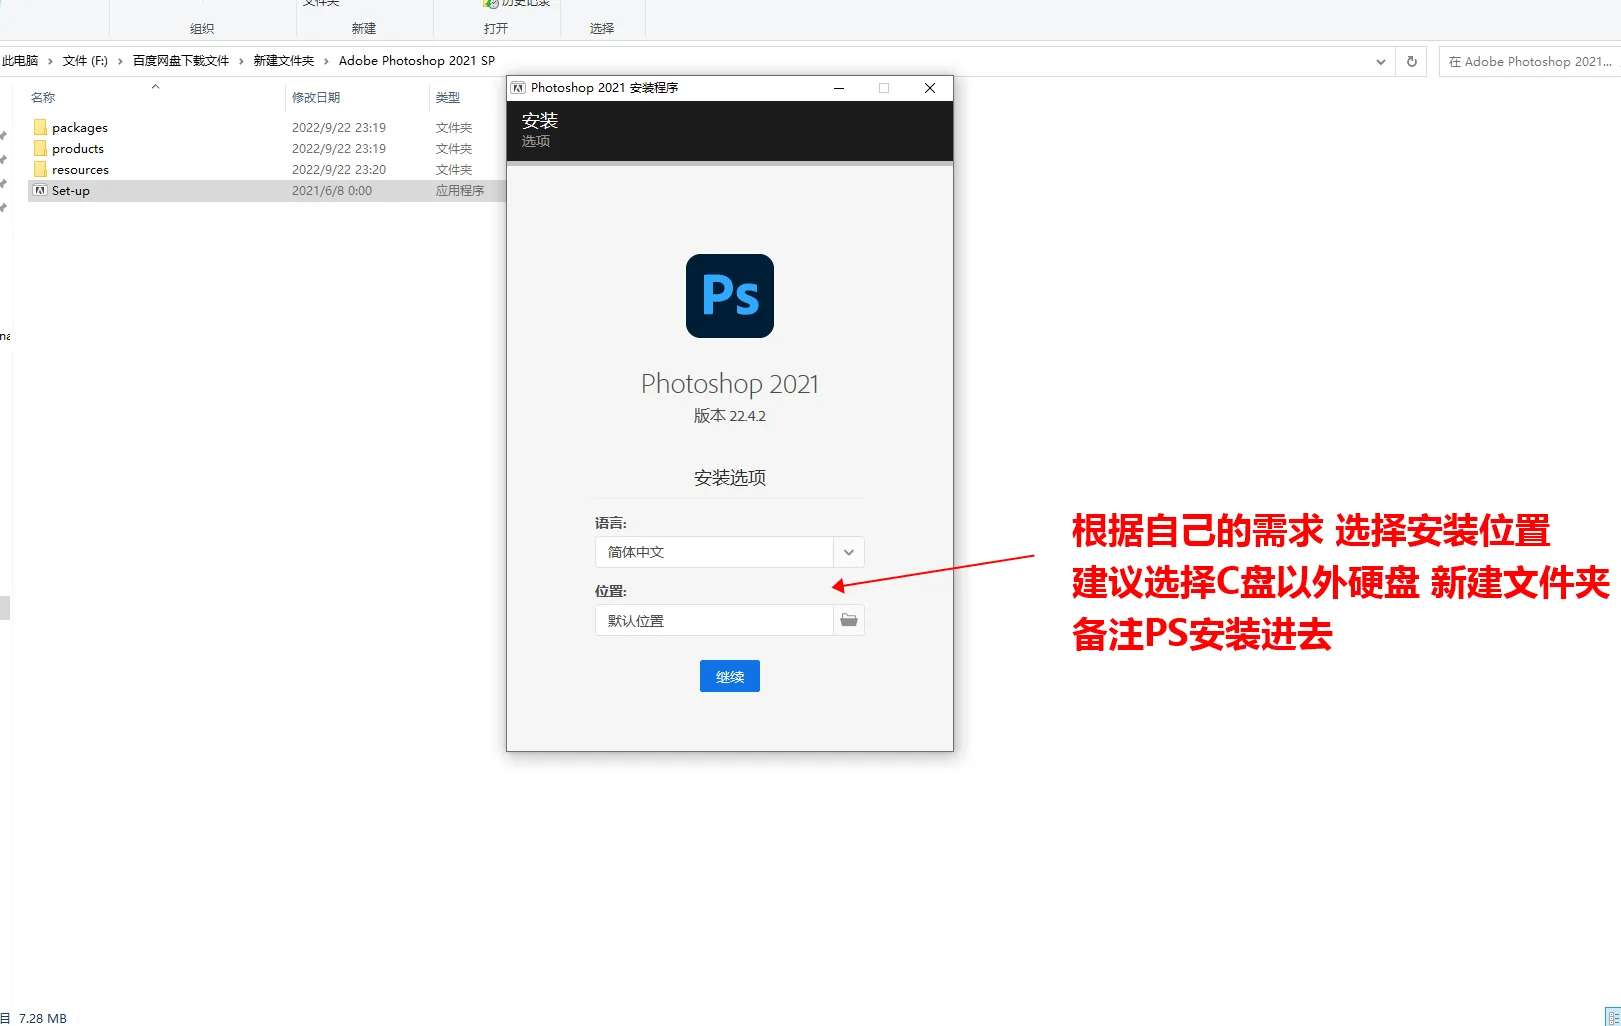Click the Photoshop Ps logo in installer
Viewport: 1621px width, 1026px height.
pos(729,296)
